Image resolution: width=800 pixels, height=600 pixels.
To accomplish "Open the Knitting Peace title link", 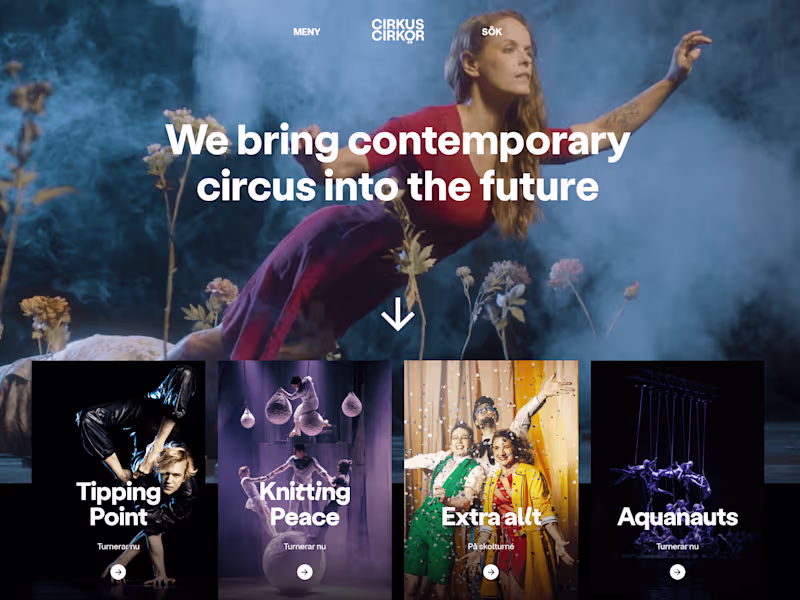I will [x=305, y=504].
